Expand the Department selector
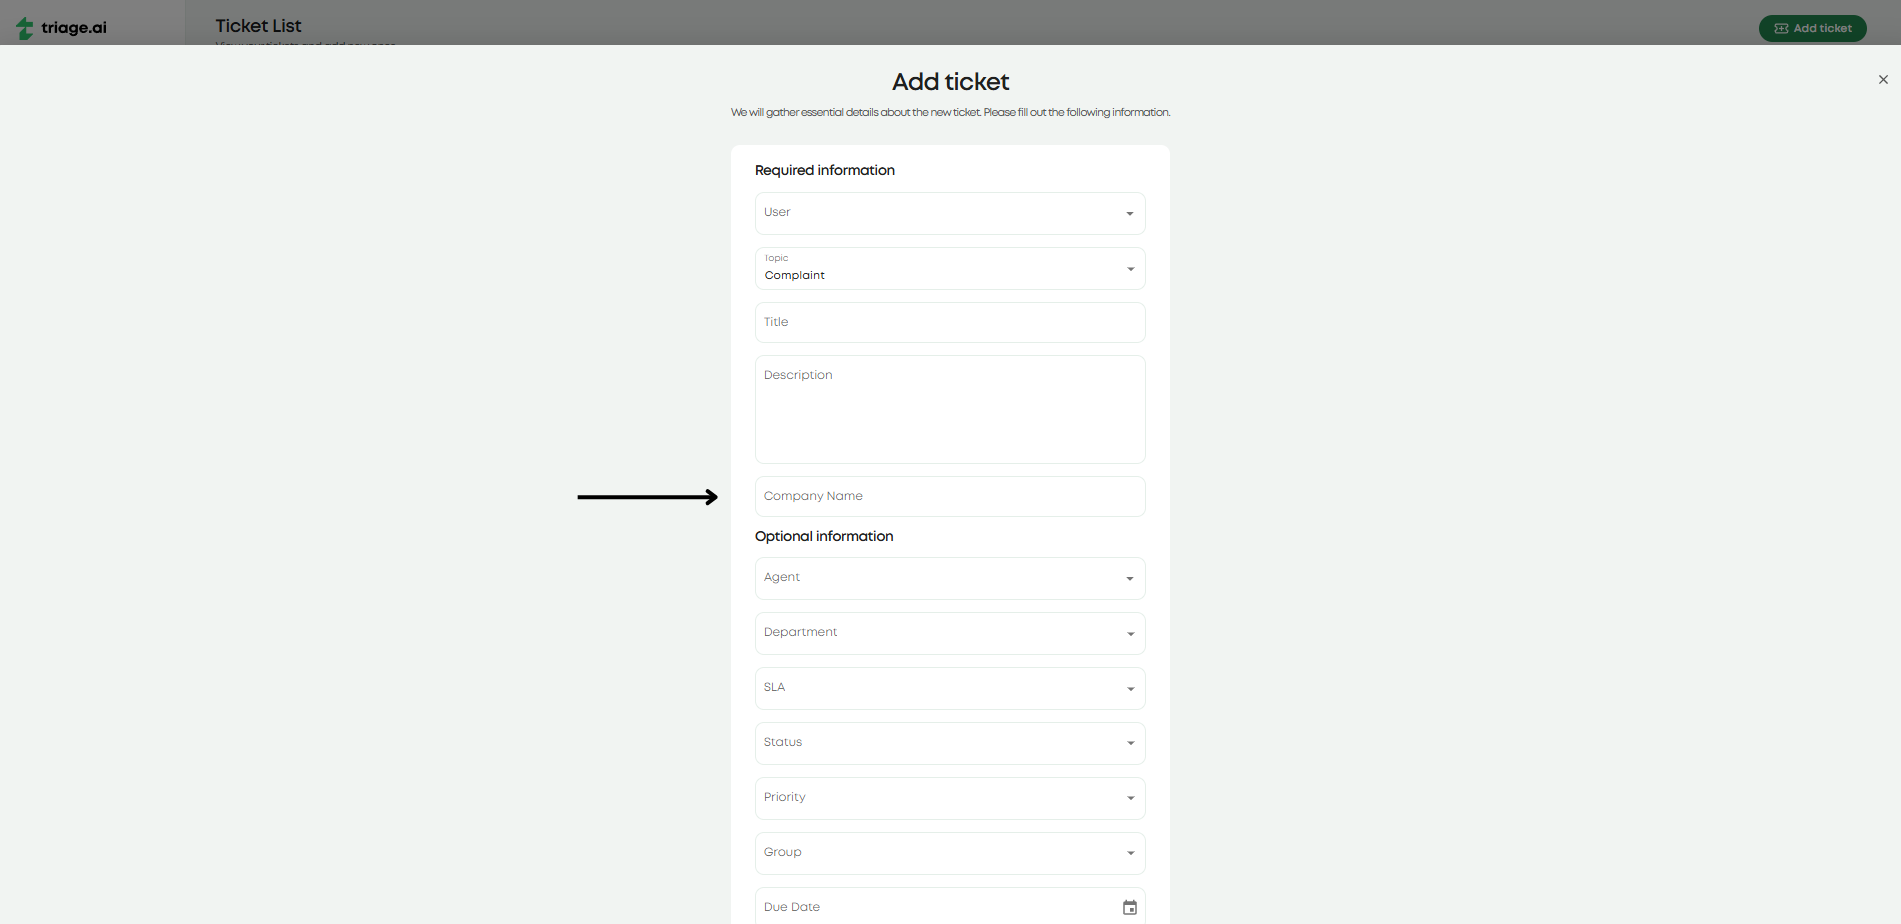This screenshot has height=924, width=1901. point(1129,633)
